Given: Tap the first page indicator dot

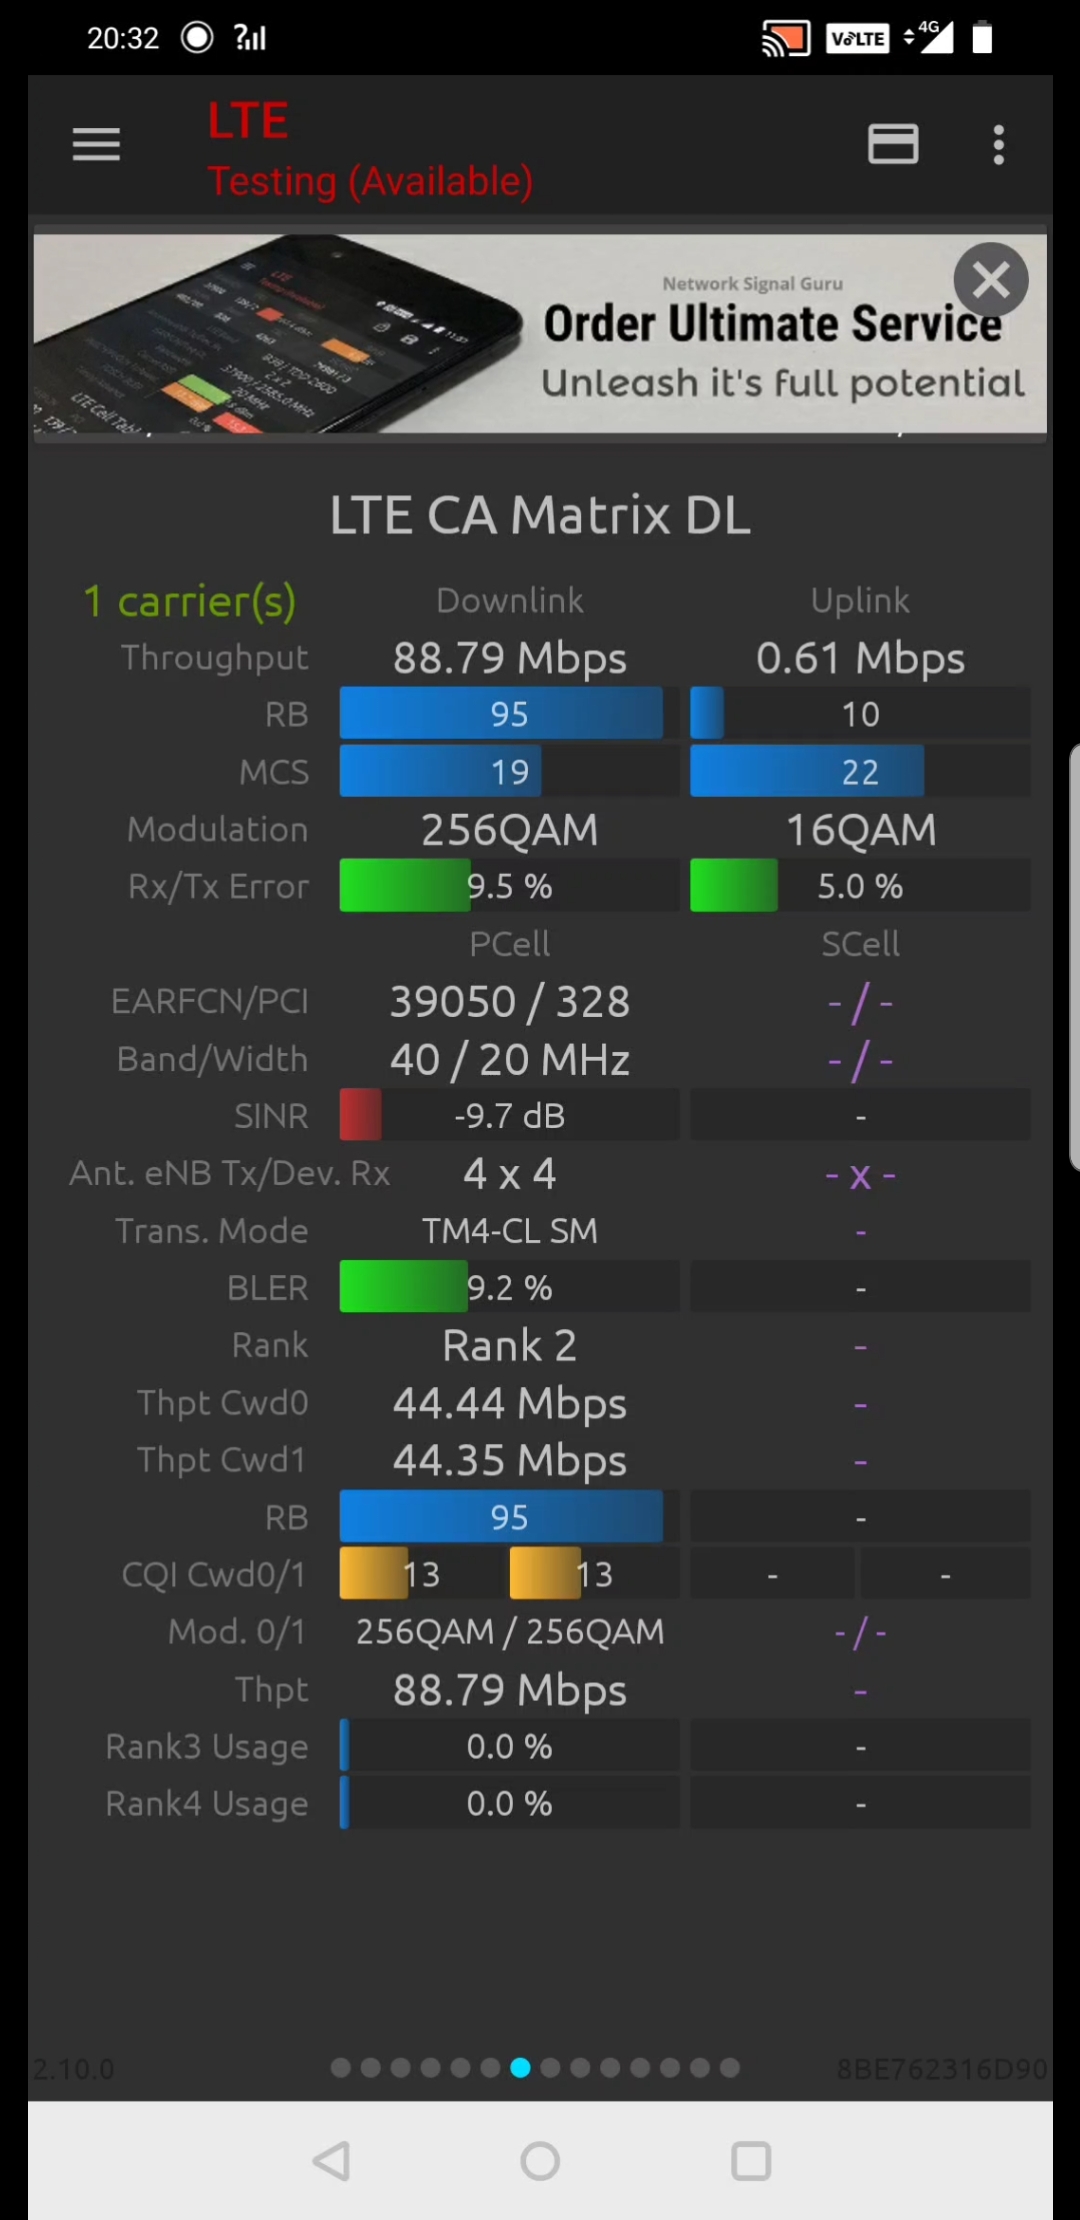Looking at the screenshot, I should (x=341, y=2069).
